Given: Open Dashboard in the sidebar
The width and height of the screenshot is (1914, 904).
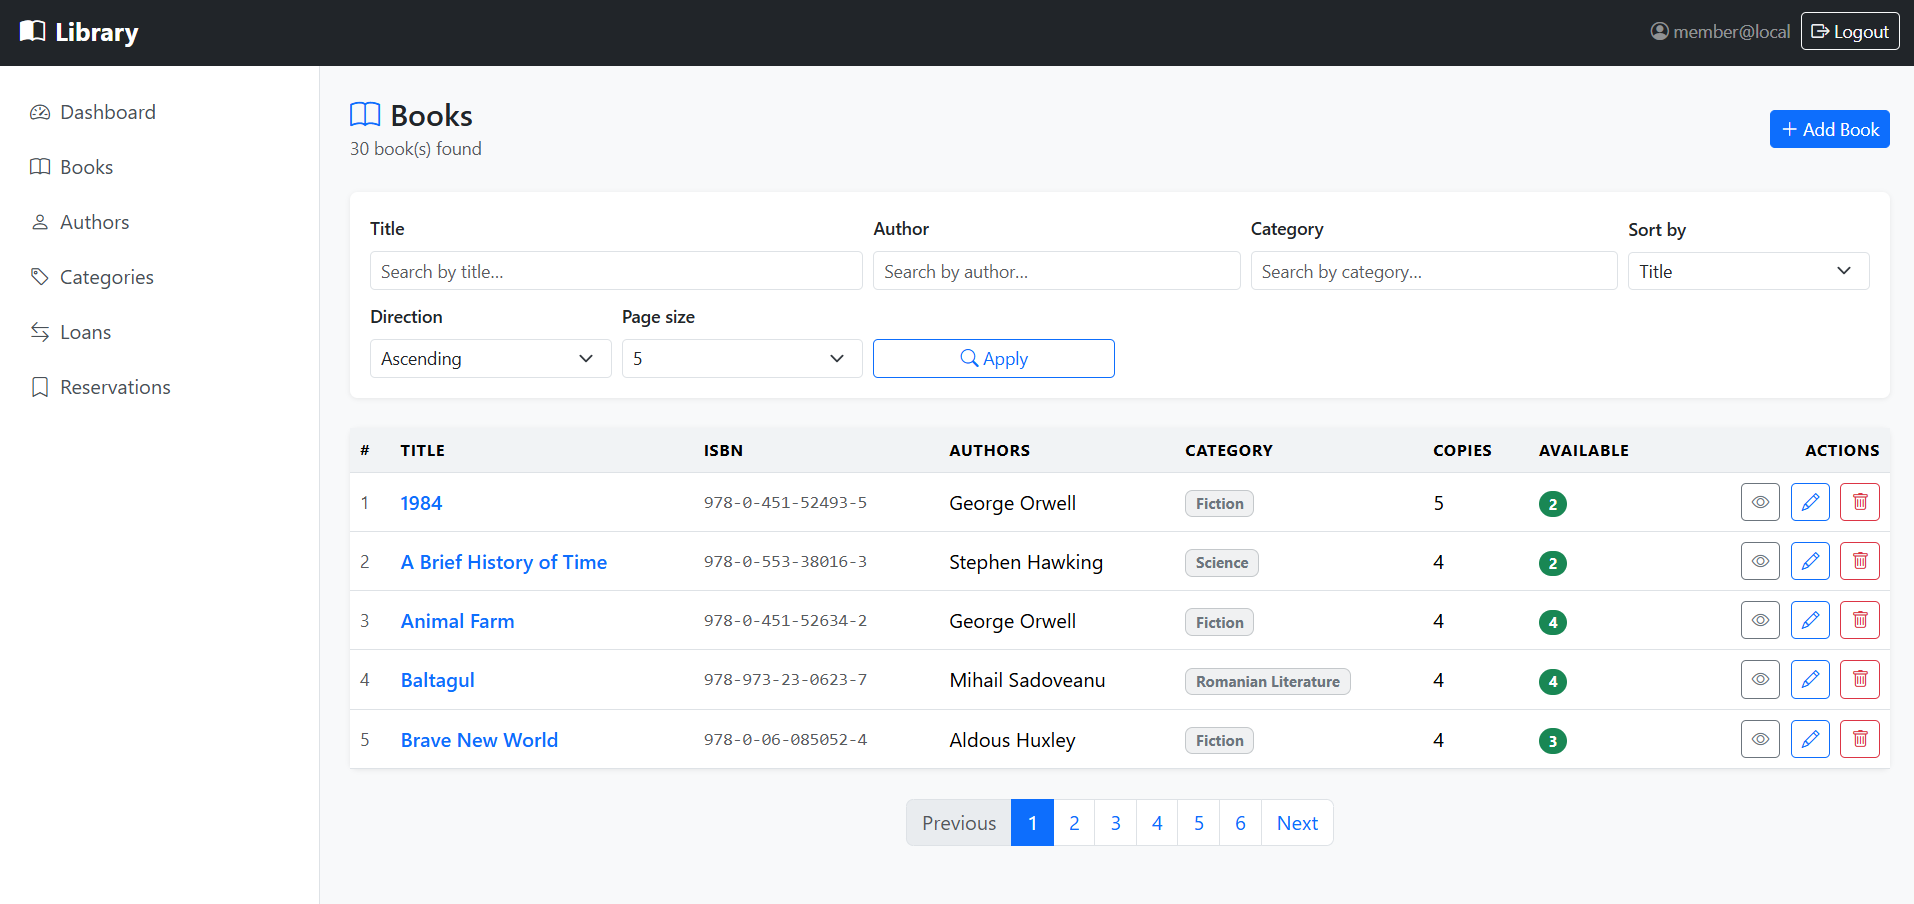Looking at the screenshot, I should point(93,112).
